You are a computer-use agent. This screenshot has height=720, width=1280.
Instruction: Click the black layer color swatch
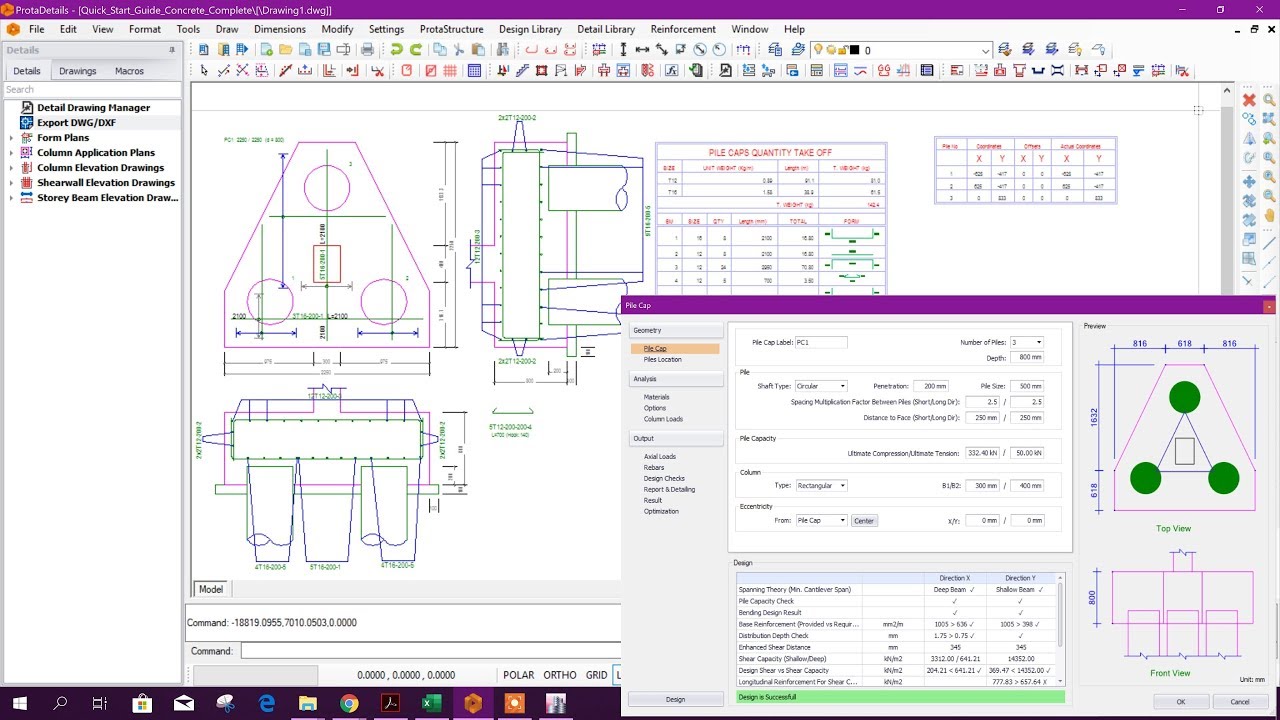pyautogui.click(x=855, y=50)
